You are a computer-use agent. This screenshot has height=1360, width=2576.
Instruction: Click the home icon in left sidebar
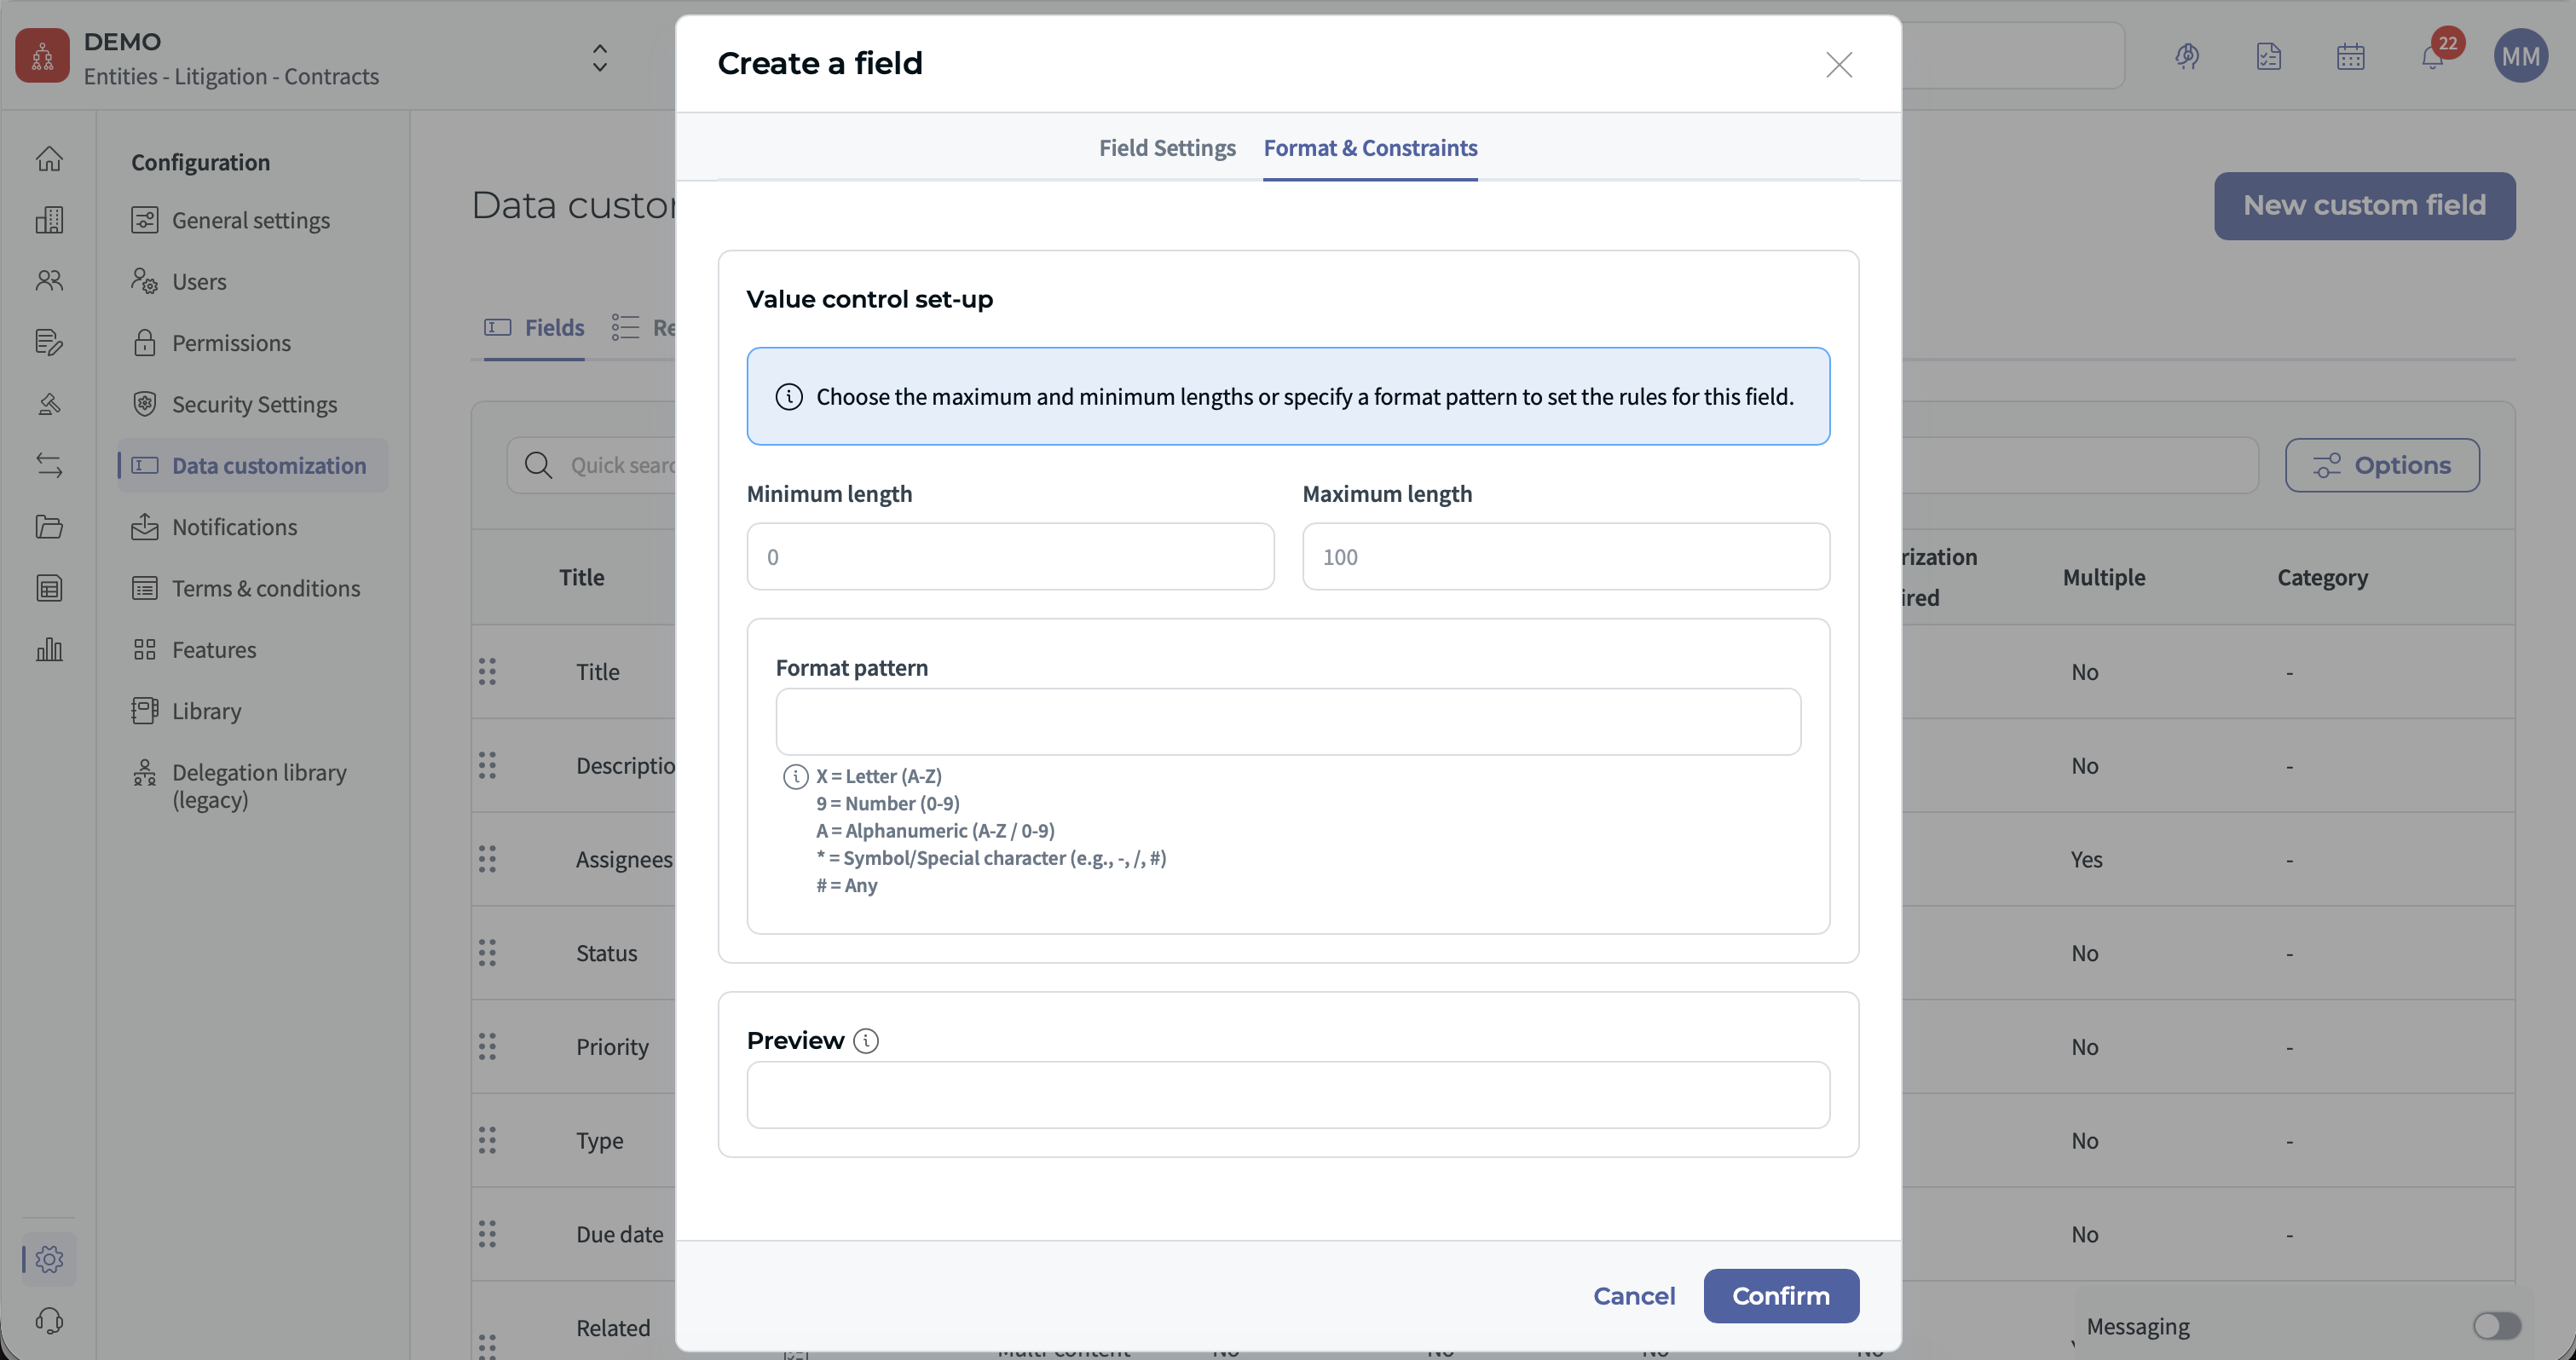49,159
